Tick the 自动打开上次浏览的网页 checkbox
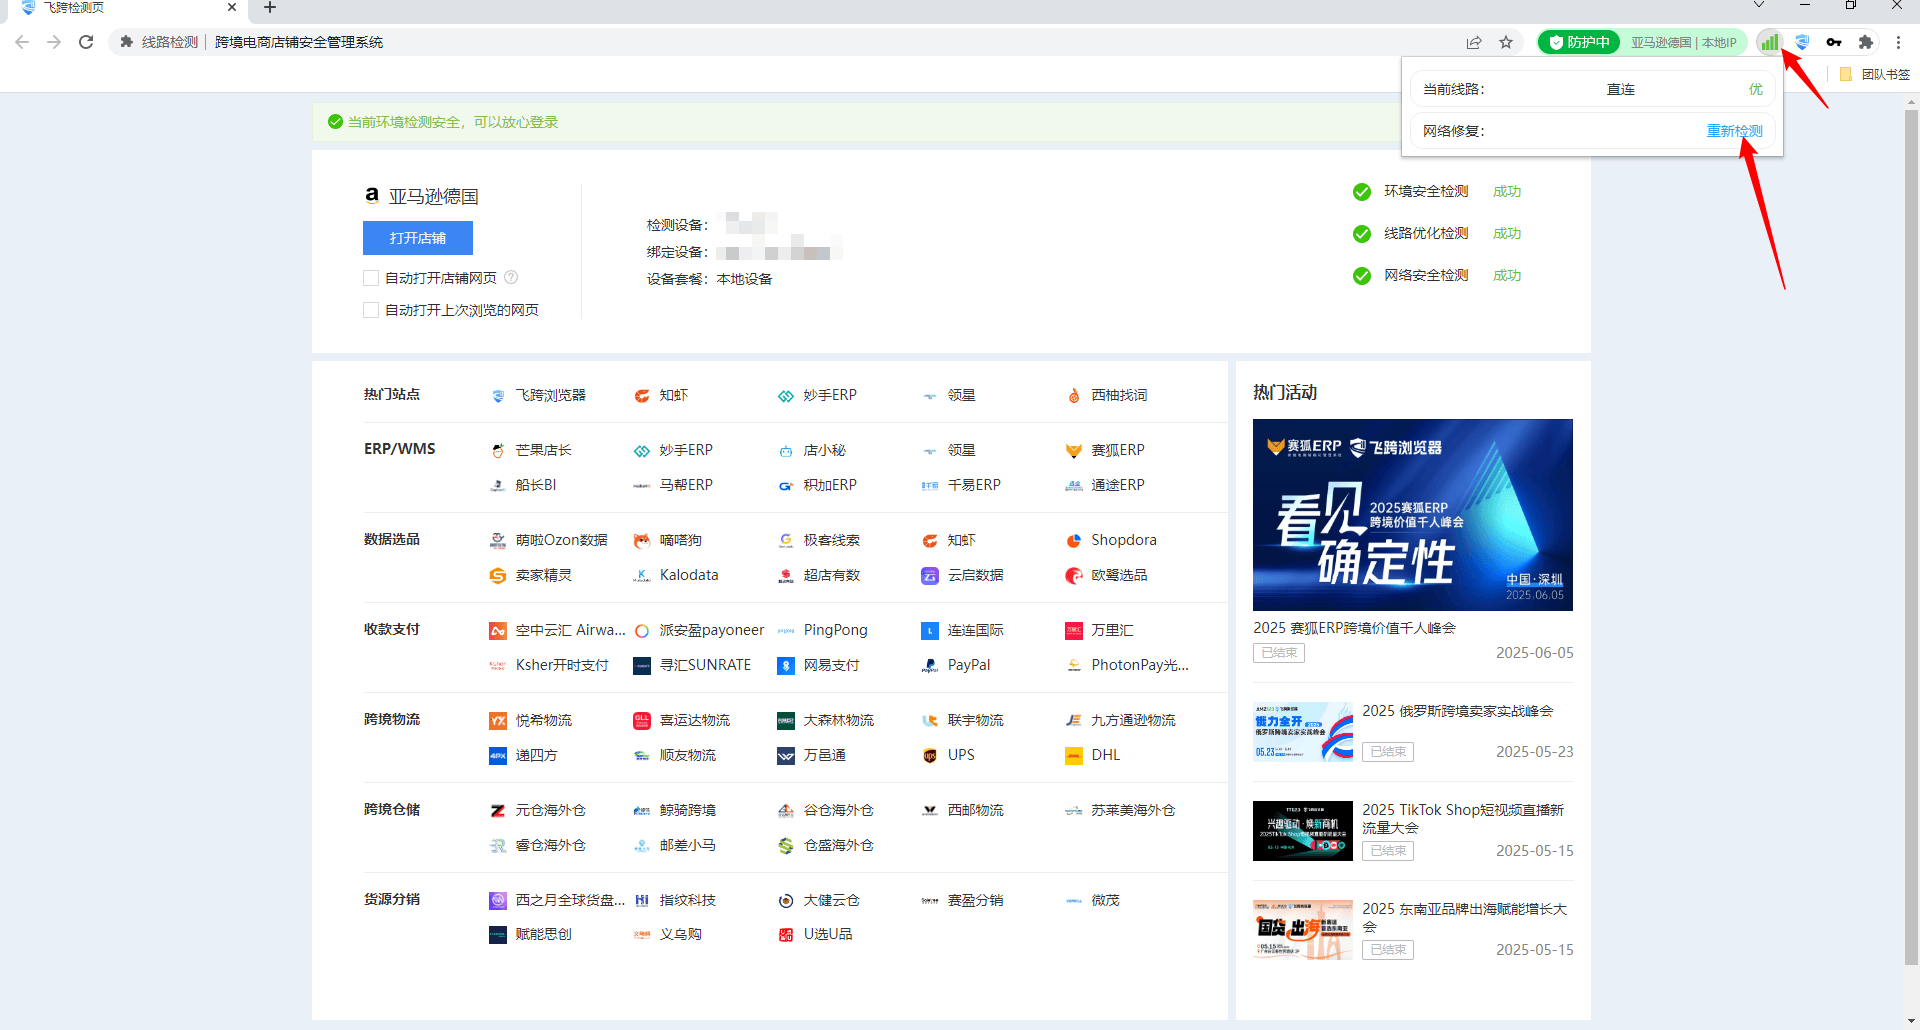 click(x=371, y=310)
